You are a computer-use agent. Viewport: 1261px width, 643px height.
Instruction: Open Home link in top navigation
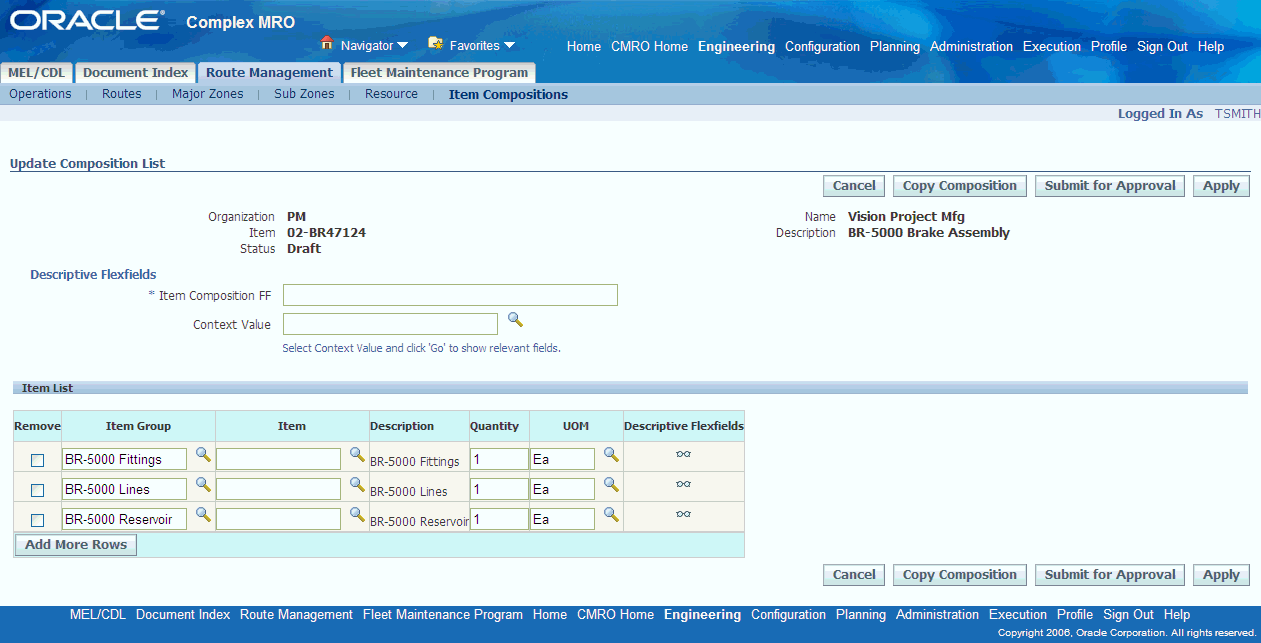pos(584,47)
